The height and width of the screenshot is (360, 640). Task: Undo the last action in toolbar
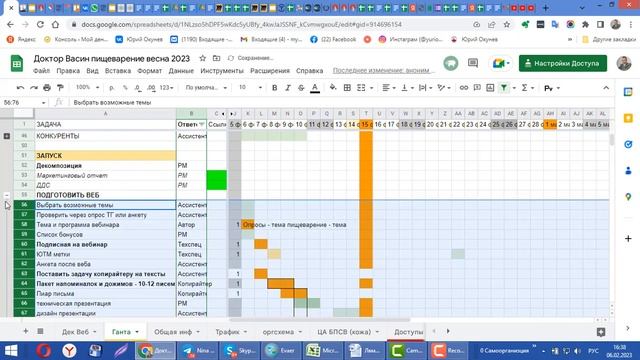click(x=20, y=88)
